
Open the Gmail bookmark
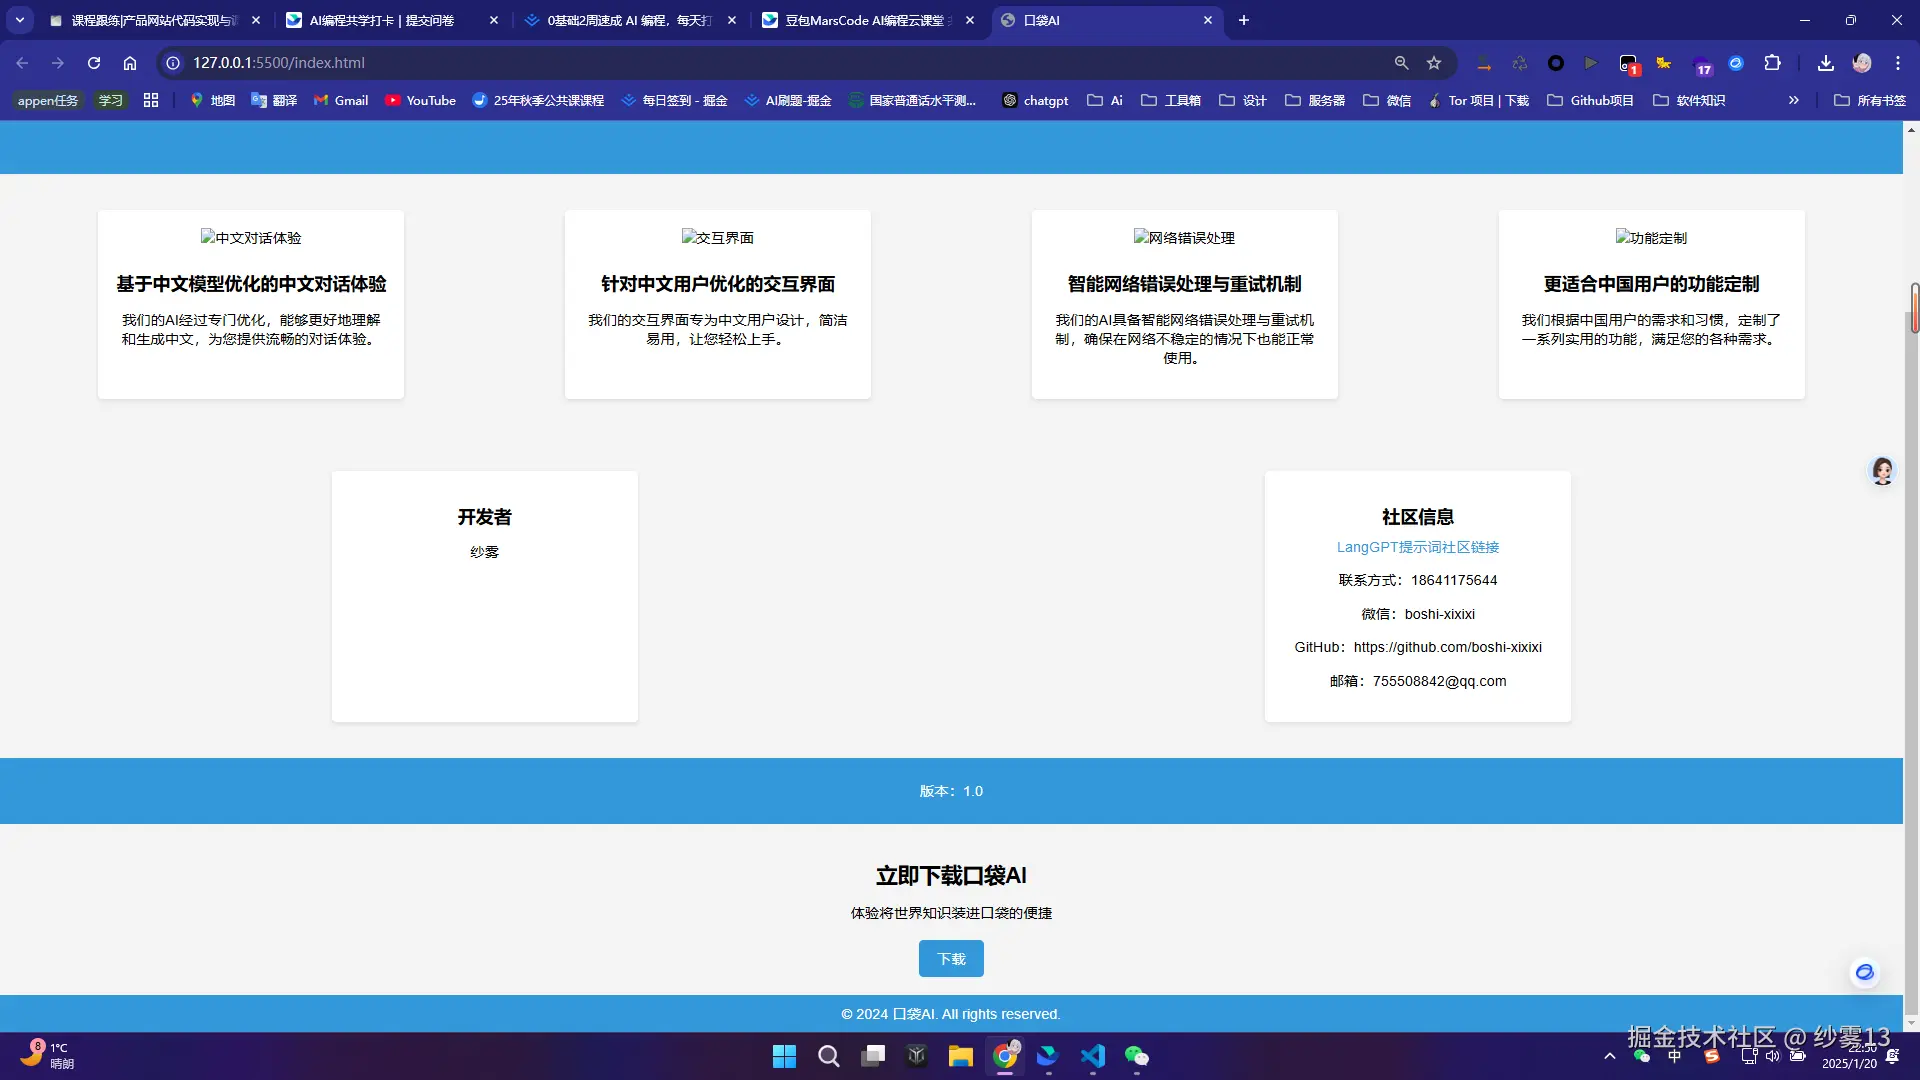coord(340,100)
